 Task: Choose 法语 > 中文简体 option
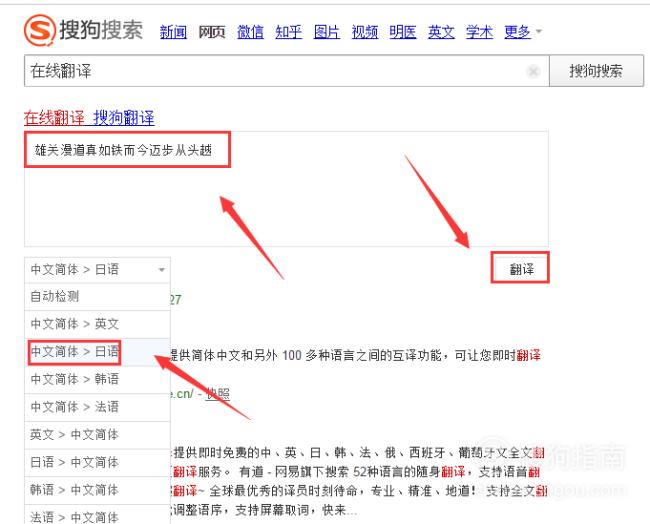tap(97, 515)
